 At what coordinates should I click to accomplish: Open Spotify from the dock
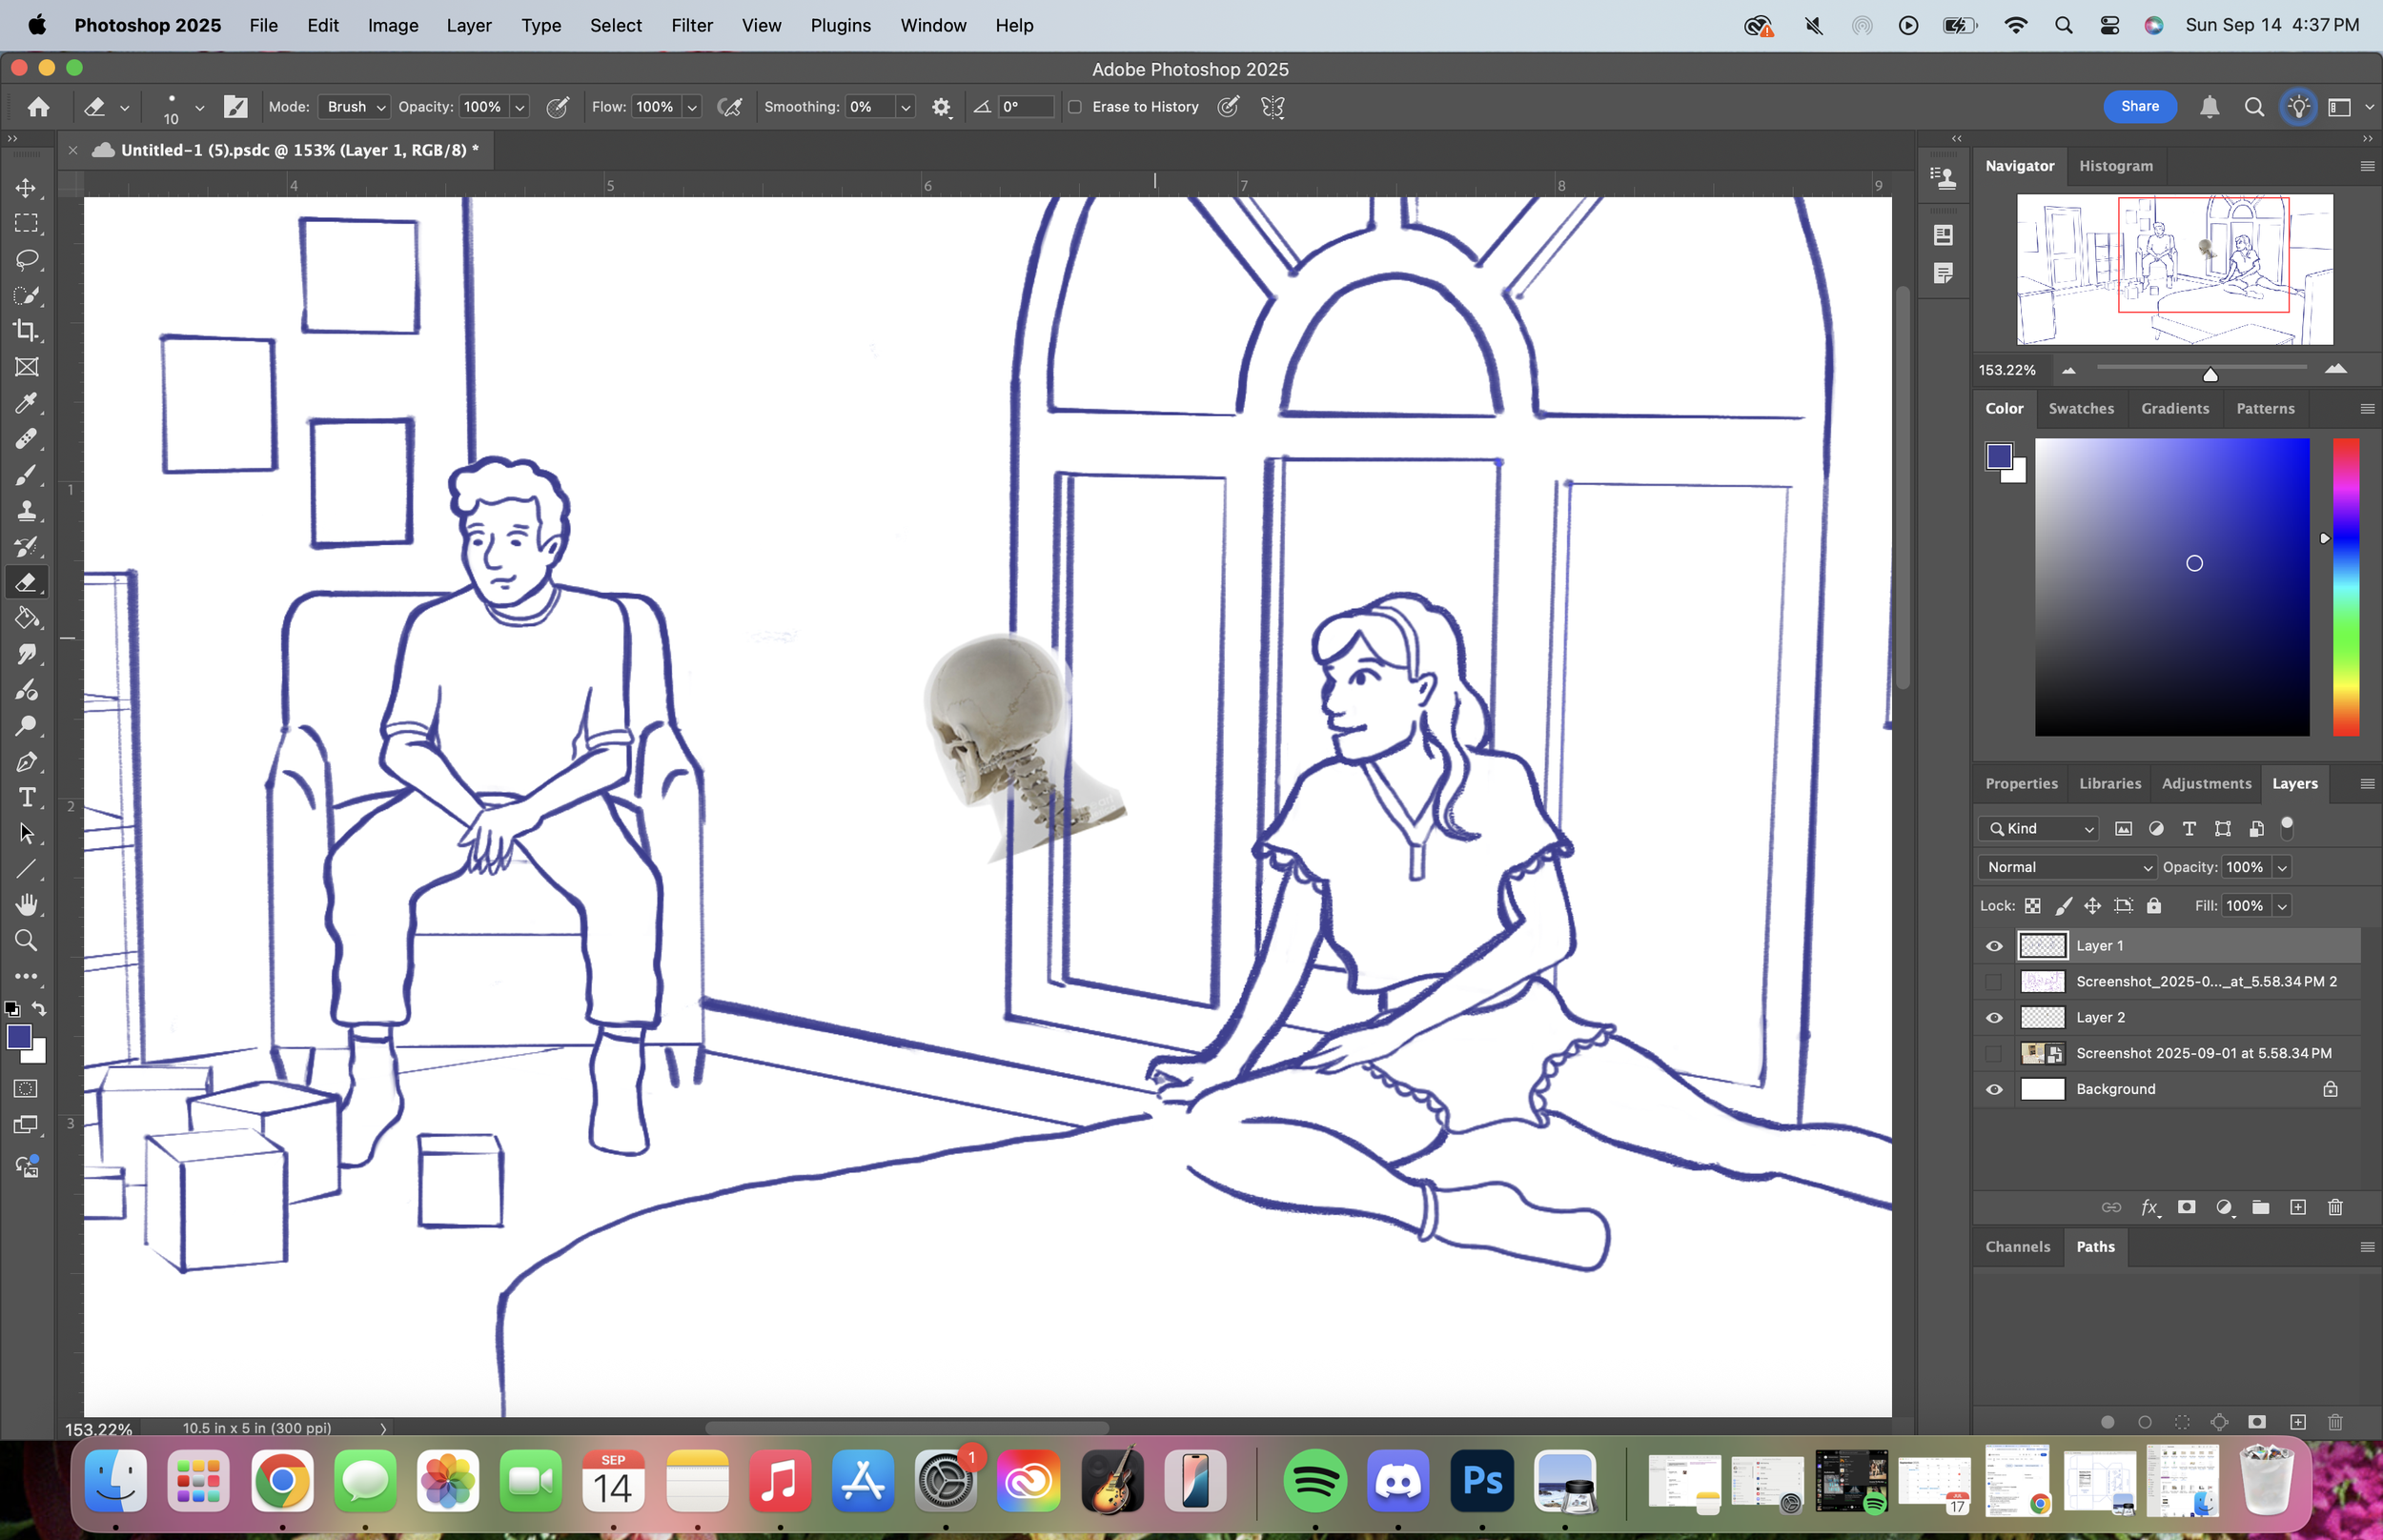(x=1314, y=1481)
